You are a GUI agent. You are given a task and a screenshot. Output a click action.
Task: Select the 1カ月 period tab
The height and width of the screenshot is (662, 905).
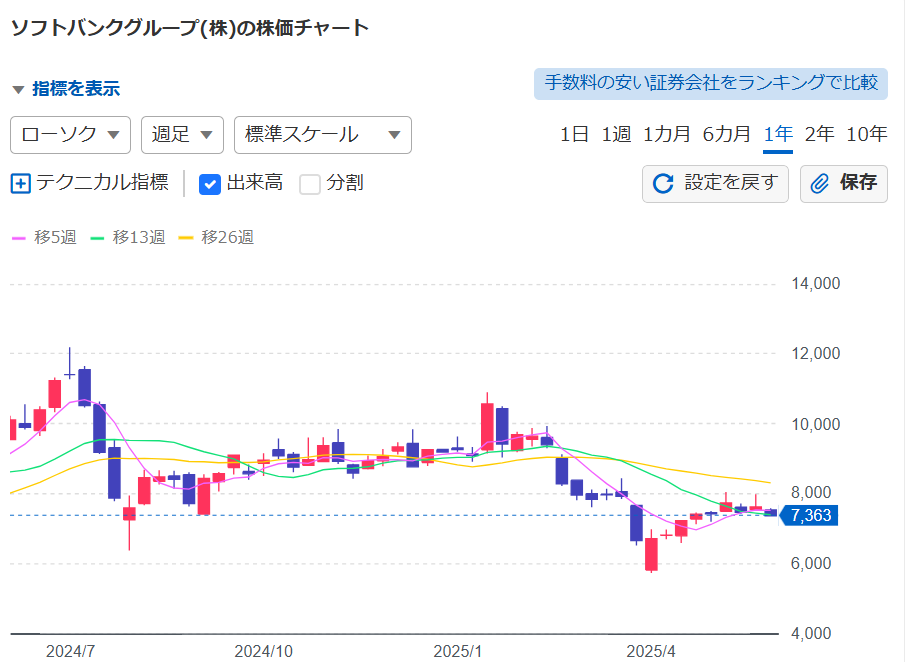667,134
